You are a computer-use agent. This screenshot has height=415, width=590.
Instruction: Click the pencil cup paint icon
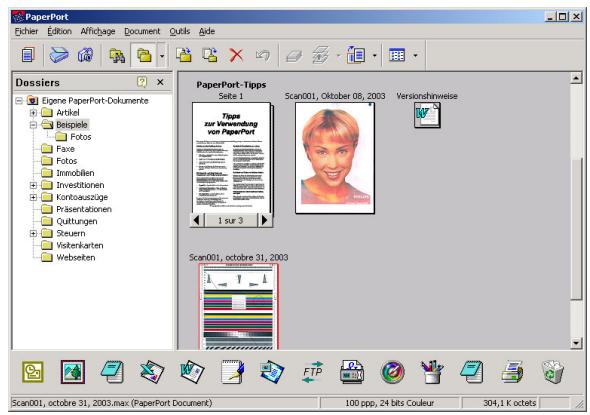(432, 372)
